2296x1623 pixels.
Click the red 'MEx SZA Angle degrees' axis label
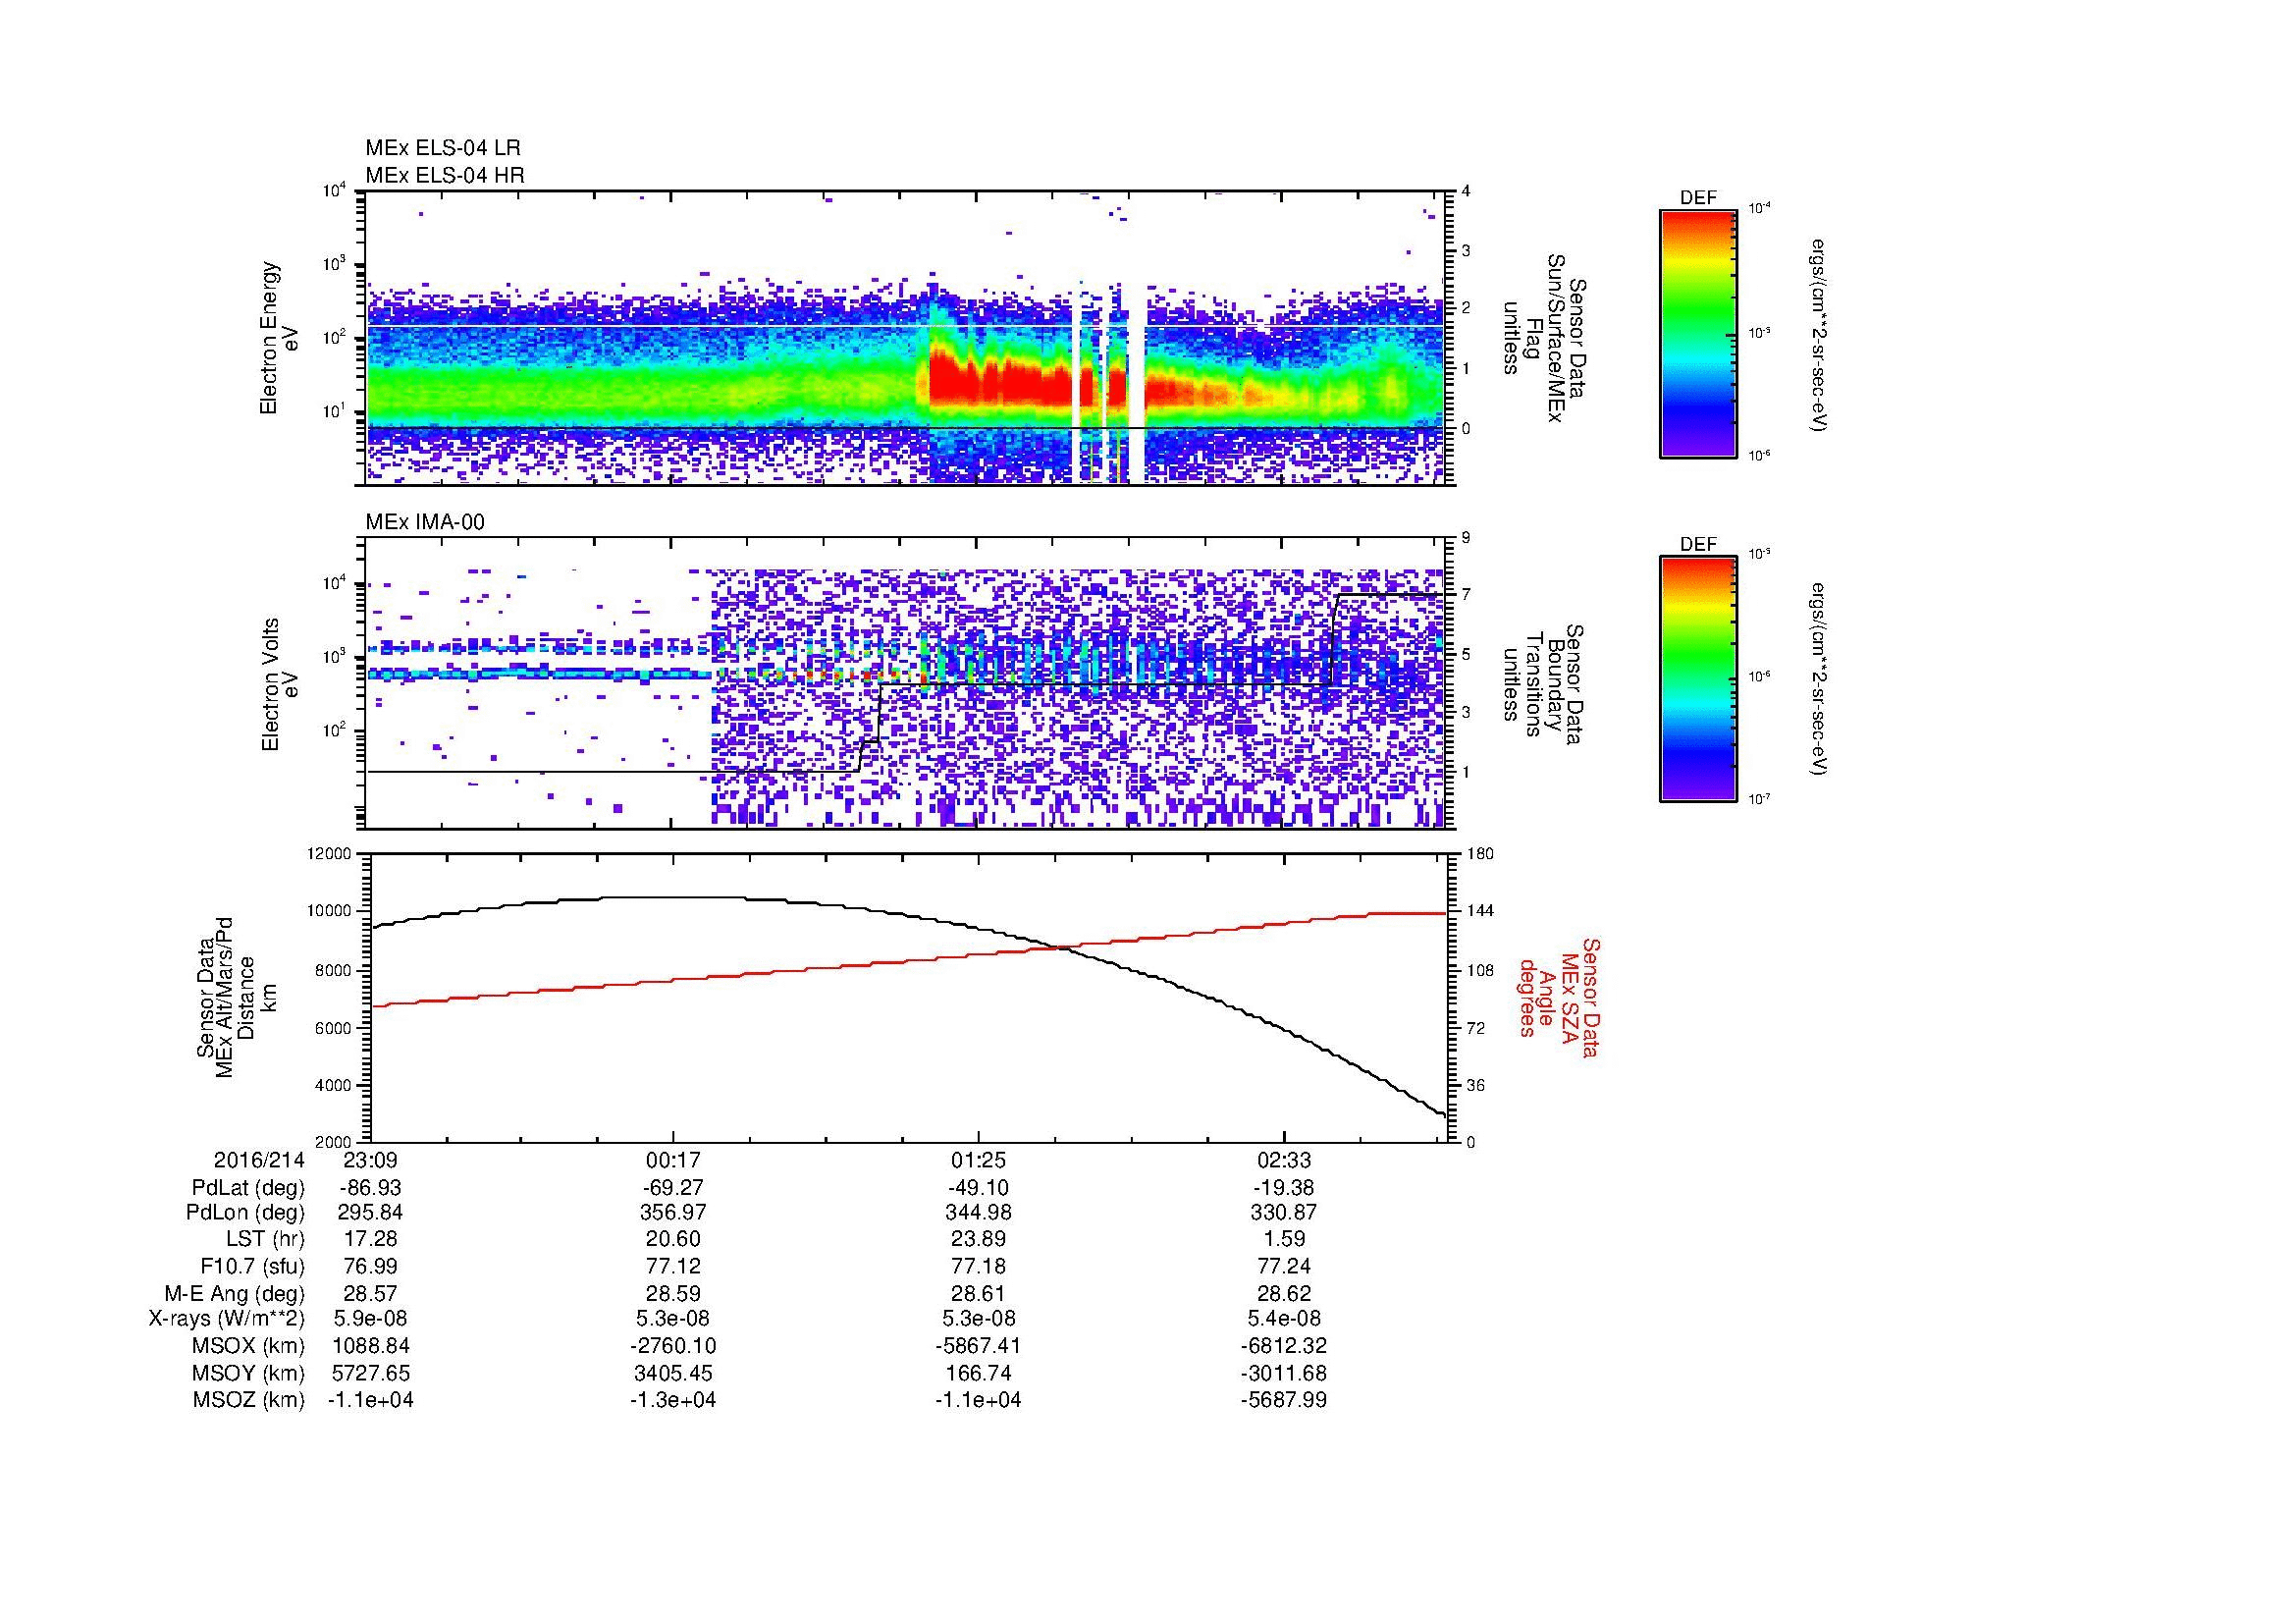tap(1558, 997)
